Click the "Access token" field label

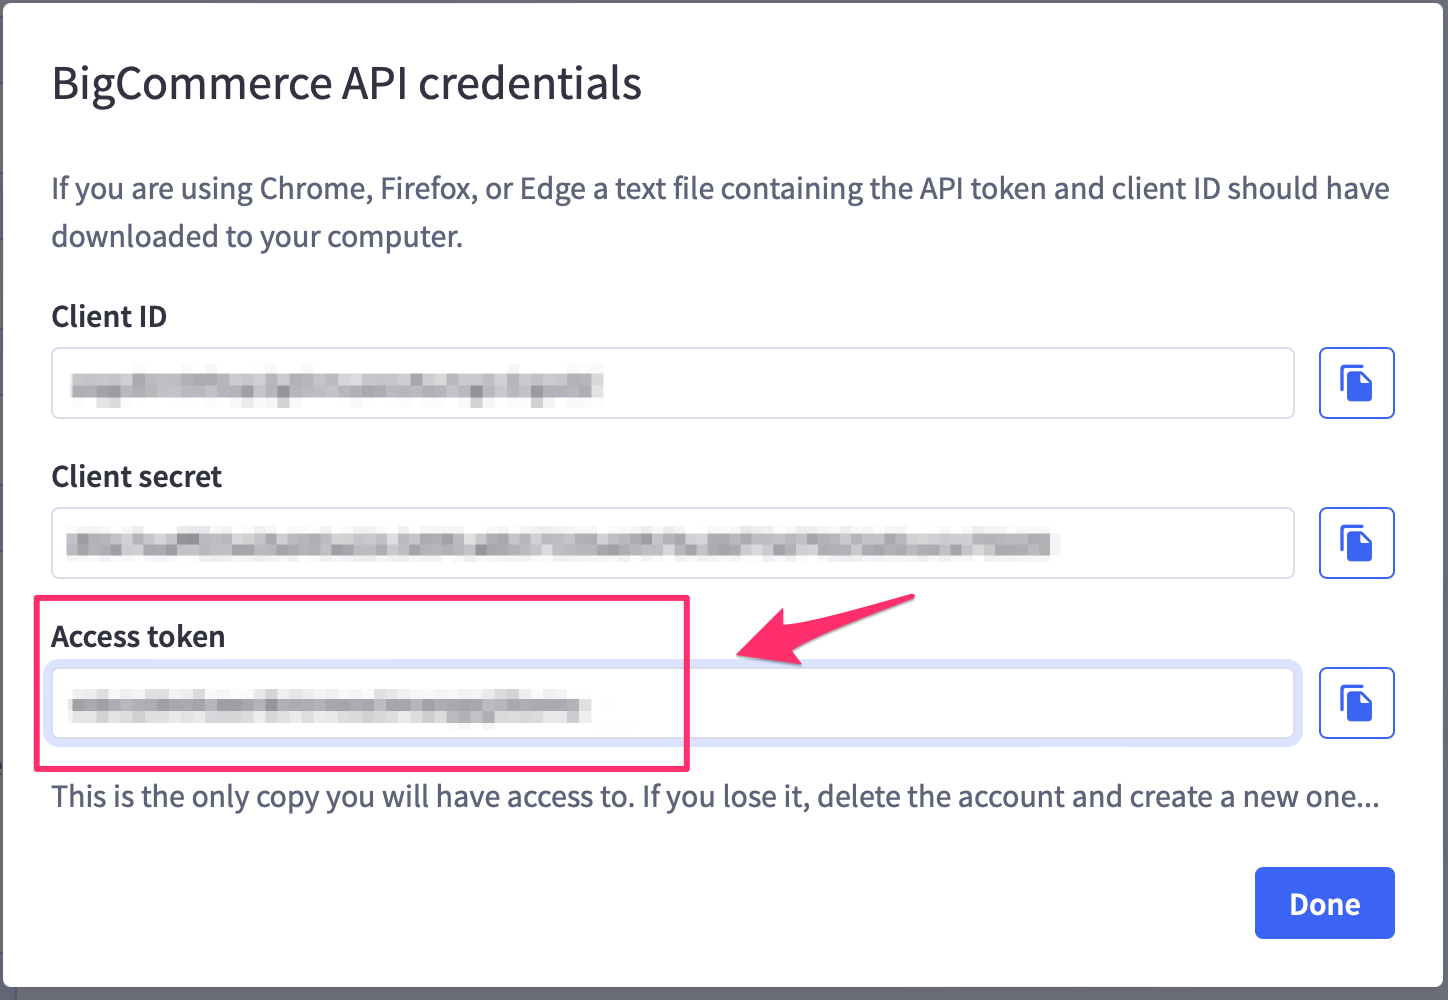138,636
